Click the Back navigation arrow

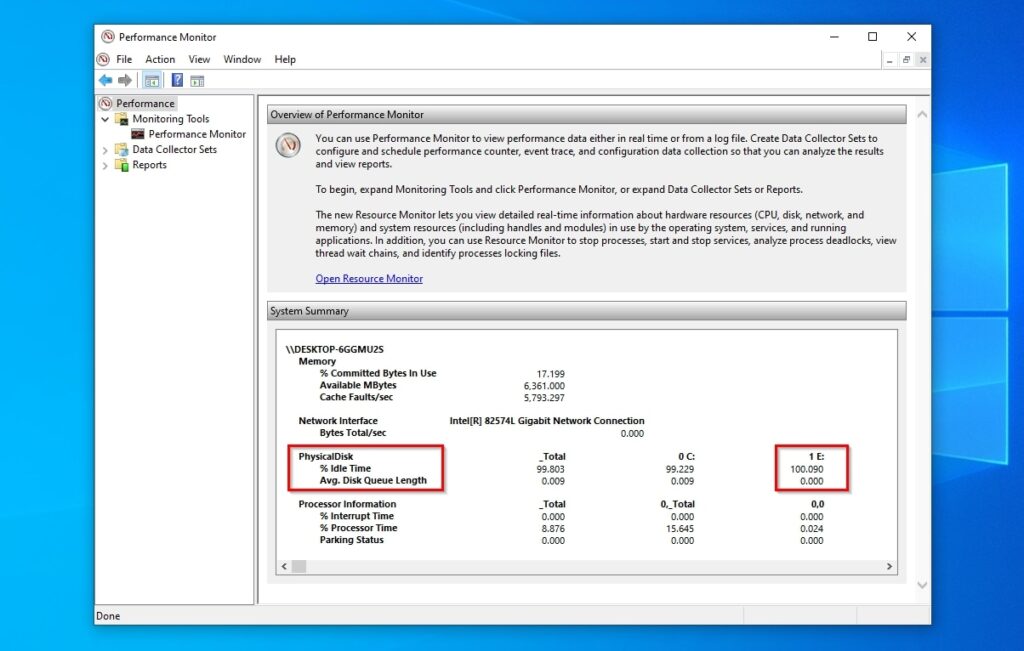pyautogui.click(x=105, y=79)
